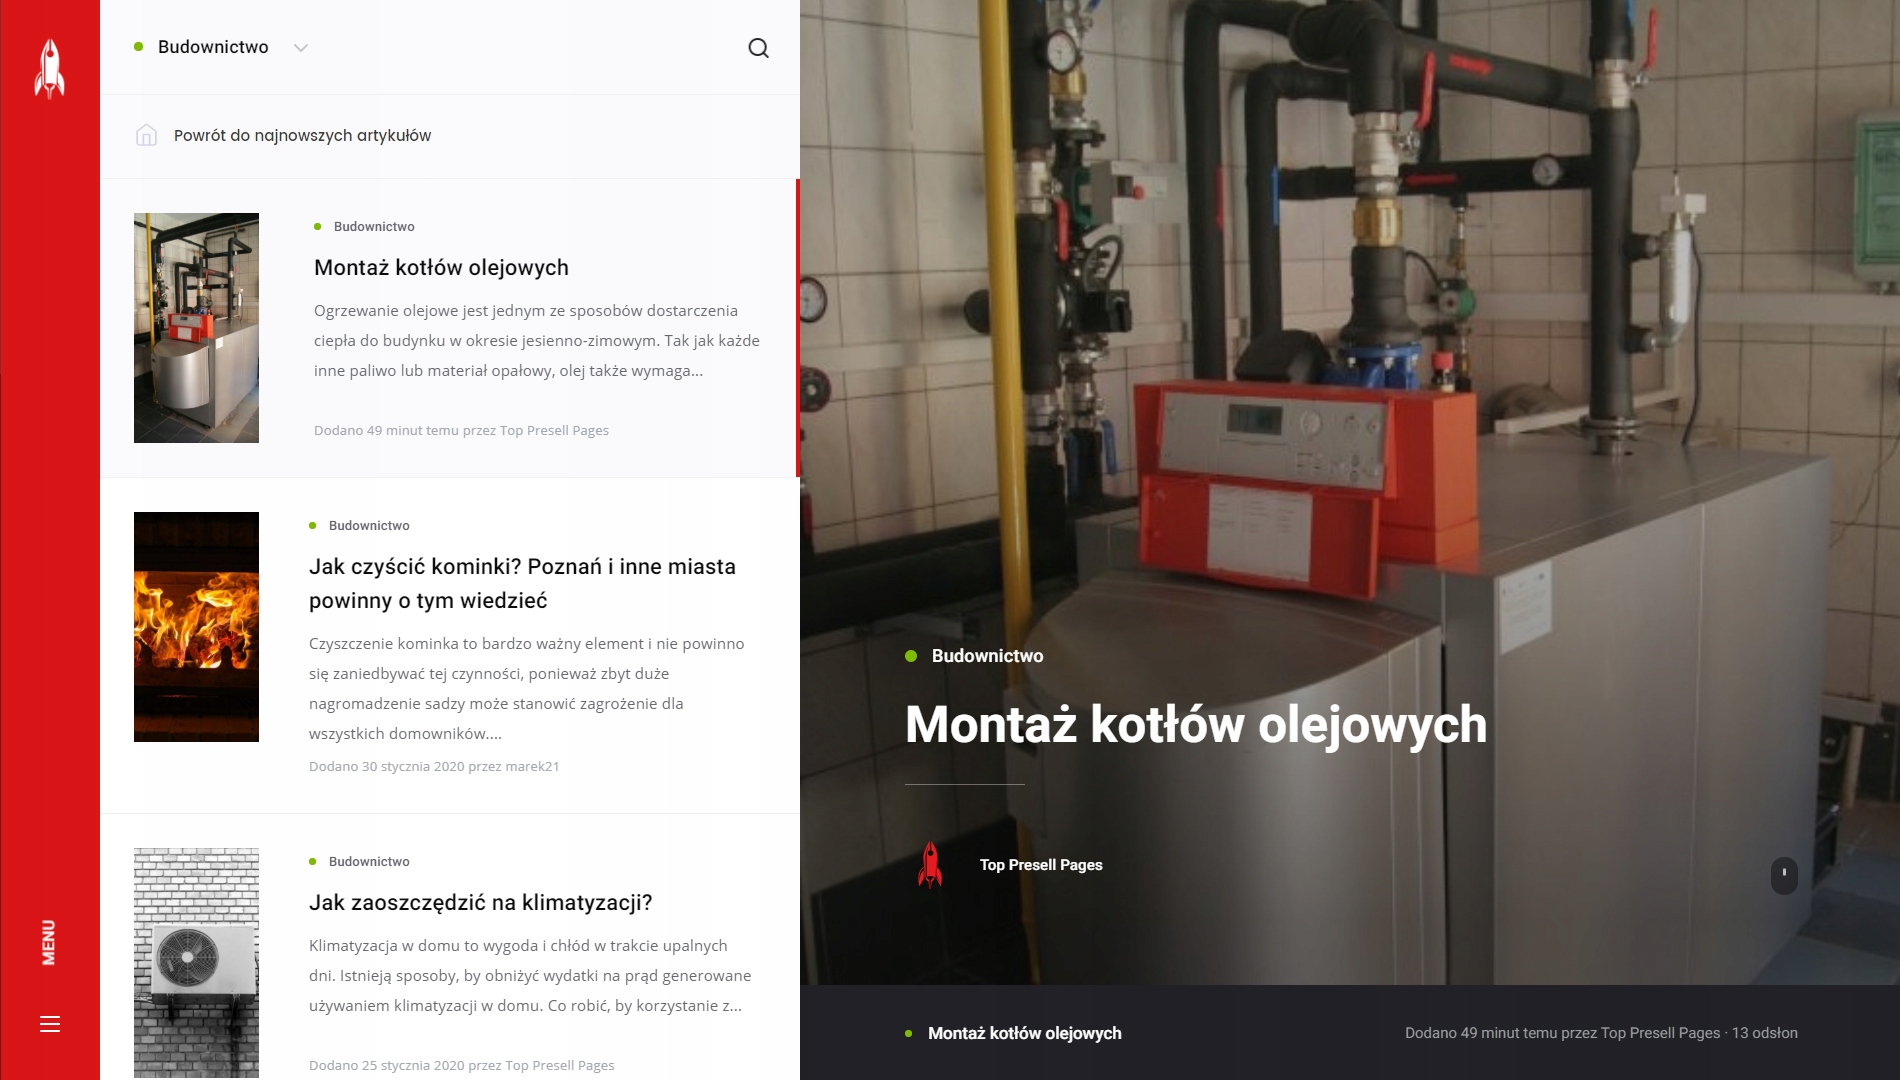
Task: Click Montaż kotłów olejowych in bottom bar
Action: tap(1025, 1033)
